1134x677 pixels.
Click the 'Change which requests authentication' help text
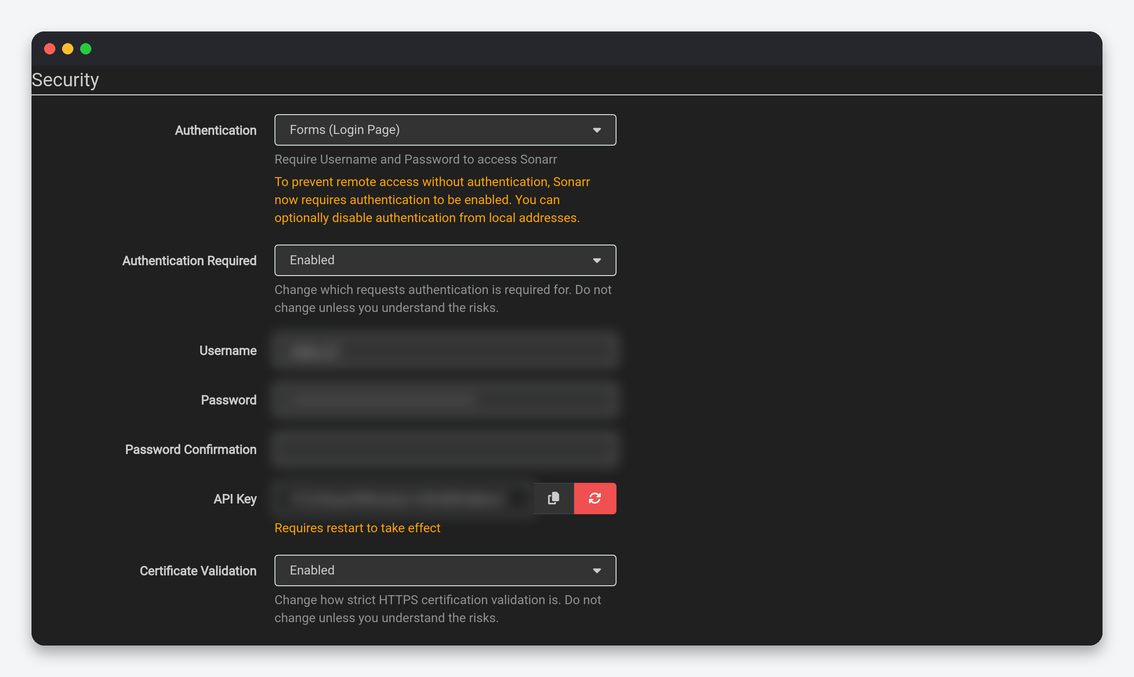(x=443, y=299)
